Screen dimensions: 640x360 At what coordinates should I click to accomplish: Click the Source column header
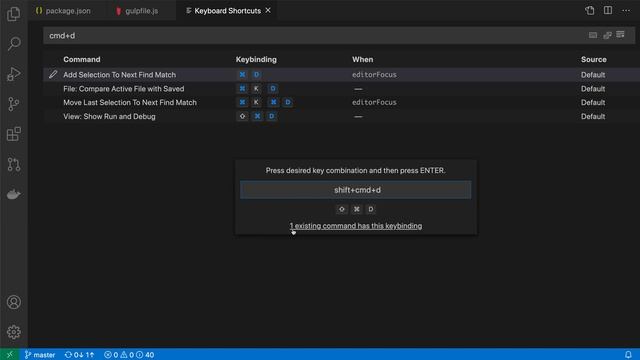(x=593, y=59)
